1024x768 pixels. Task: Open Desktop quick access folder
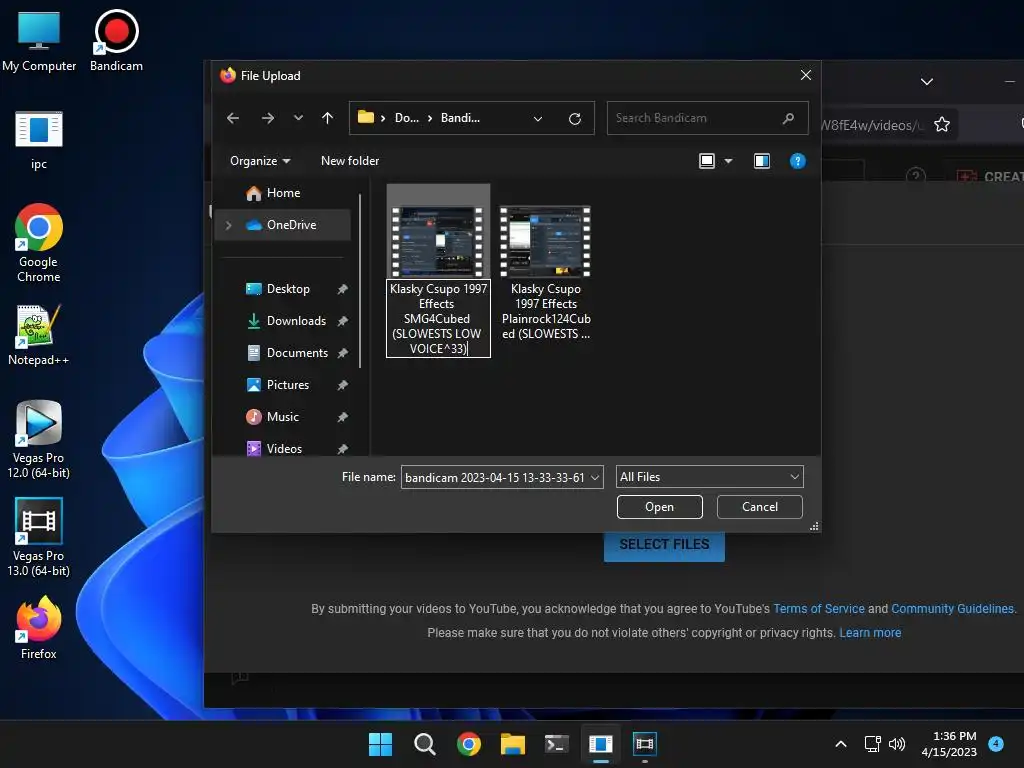288,289
